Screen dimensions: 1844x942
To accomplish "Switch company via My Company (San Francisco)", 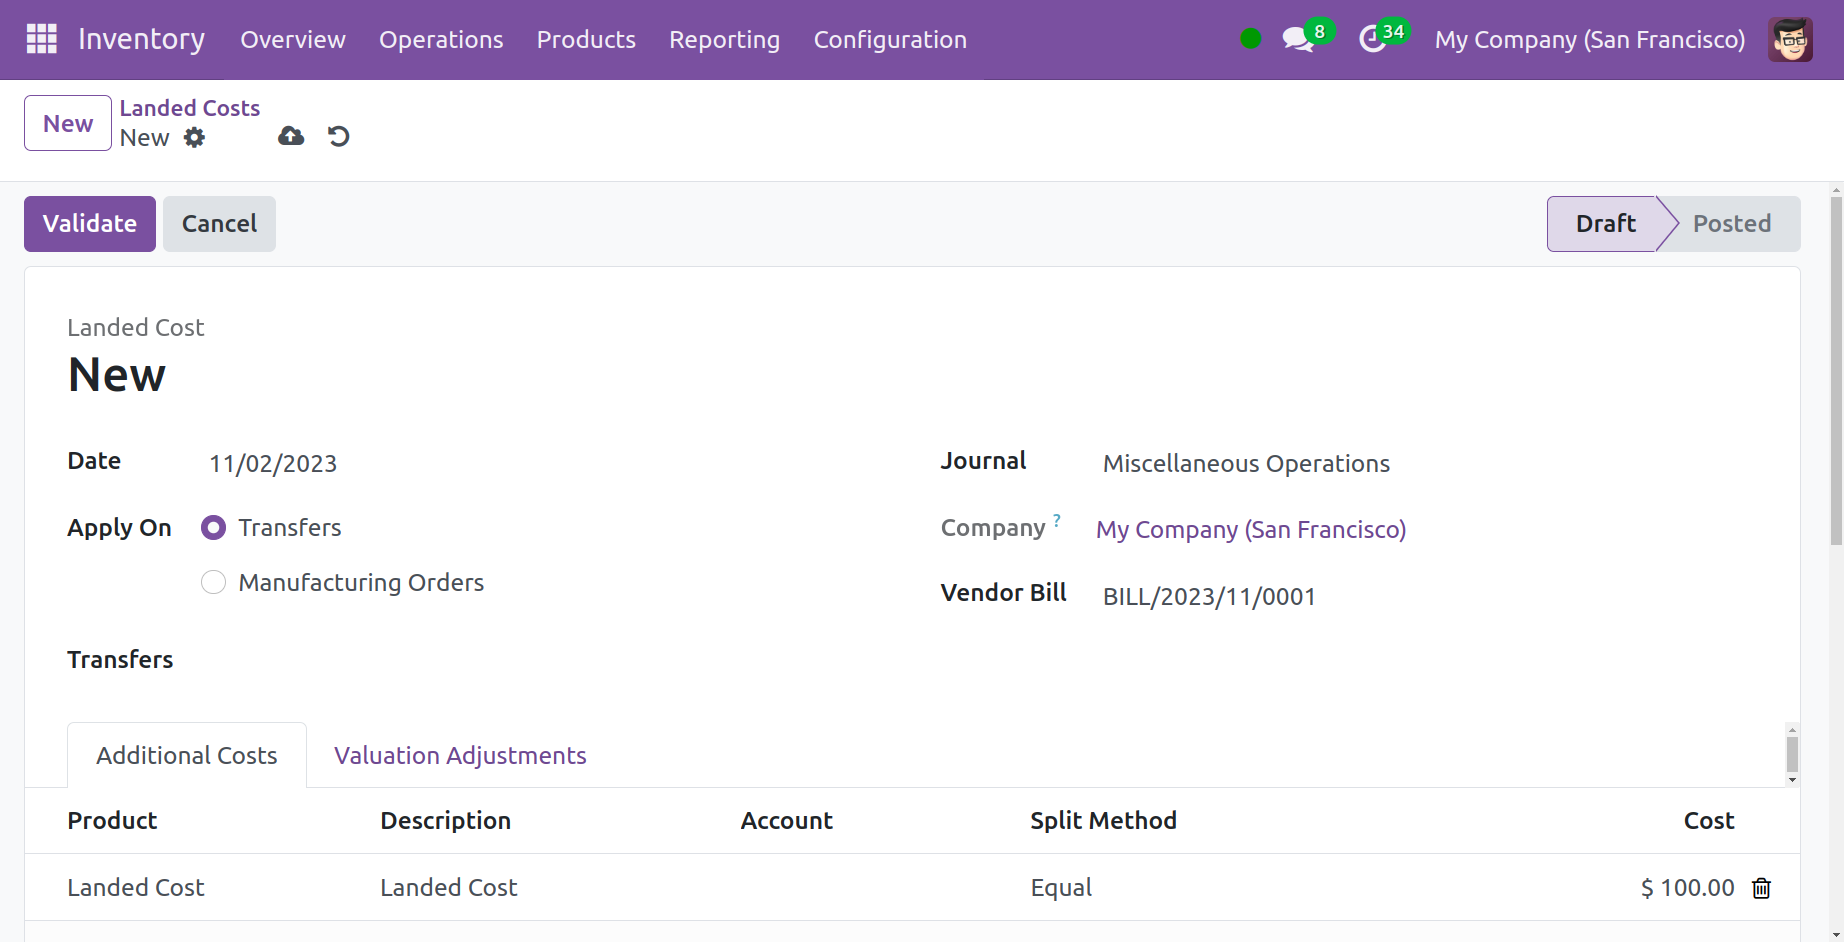I will coord(1589,40).
